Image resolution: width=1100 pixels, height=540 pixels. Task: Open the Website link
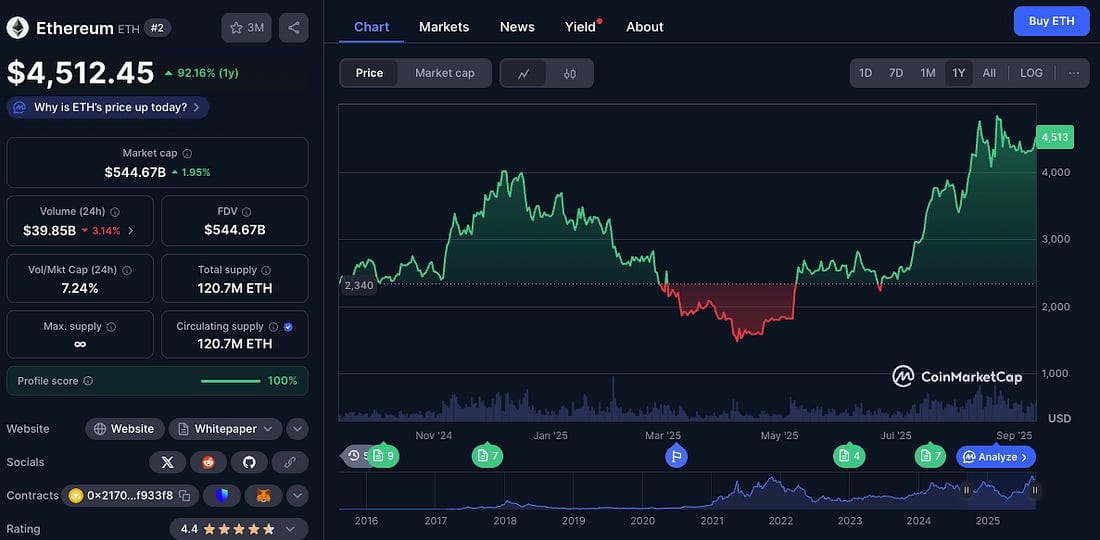click(x=125, y=428)
